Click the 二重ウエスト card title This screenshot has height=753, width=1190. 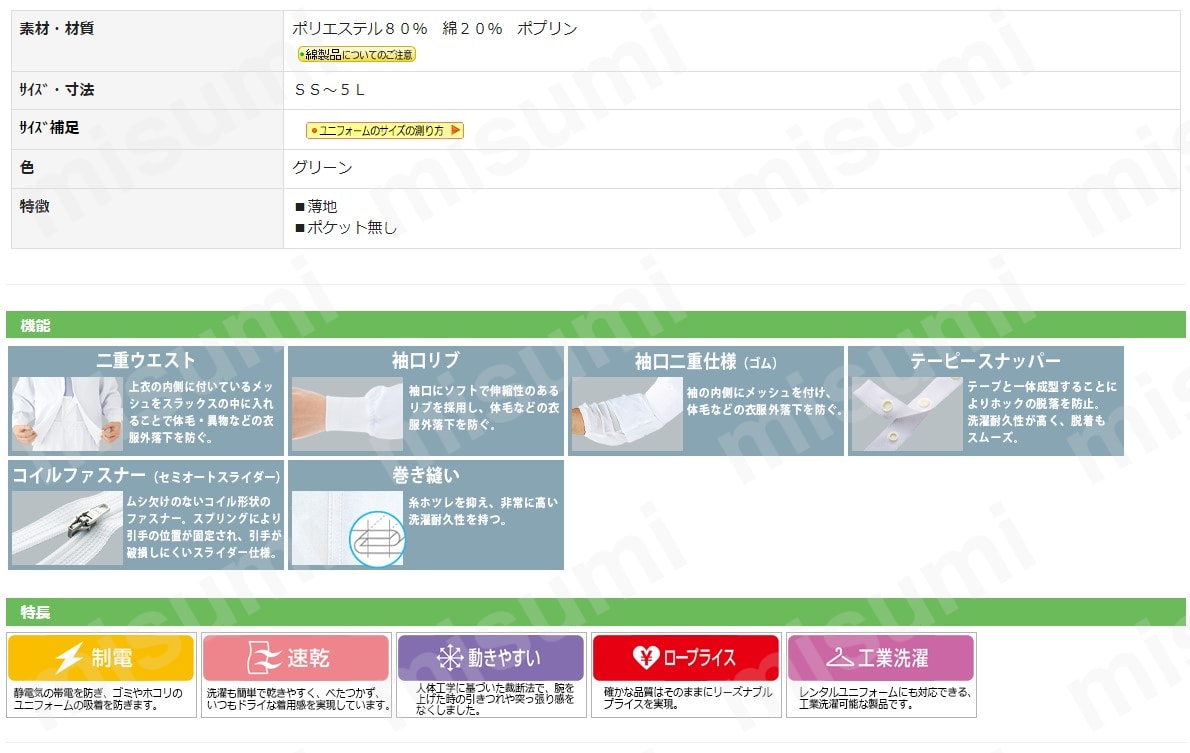click(146, 360)
